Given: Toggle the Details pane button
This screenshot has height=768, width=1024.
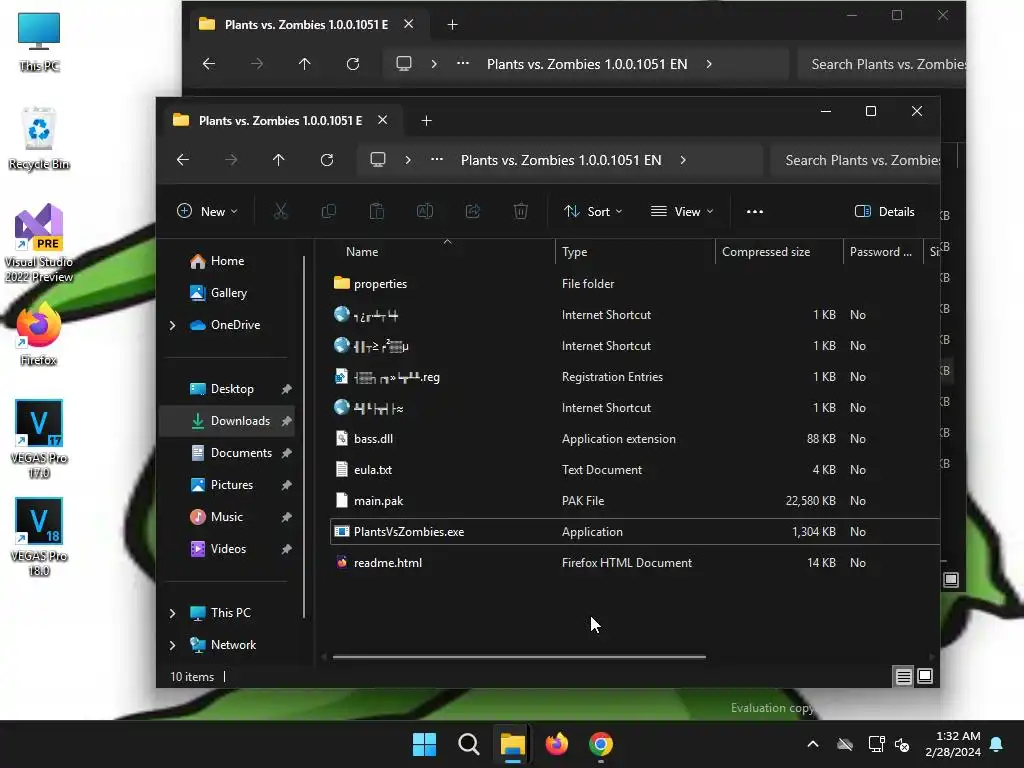Looking at the screenshot, I should coord(885,212).
